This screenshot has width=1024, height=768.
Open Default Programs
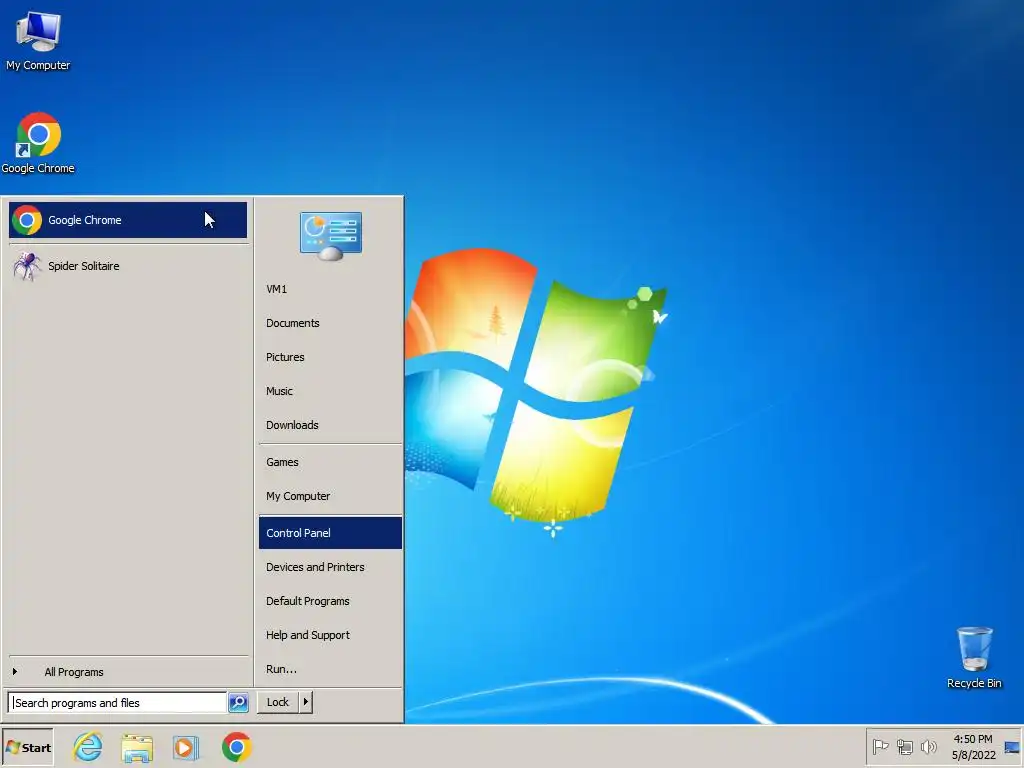point(330,601)
